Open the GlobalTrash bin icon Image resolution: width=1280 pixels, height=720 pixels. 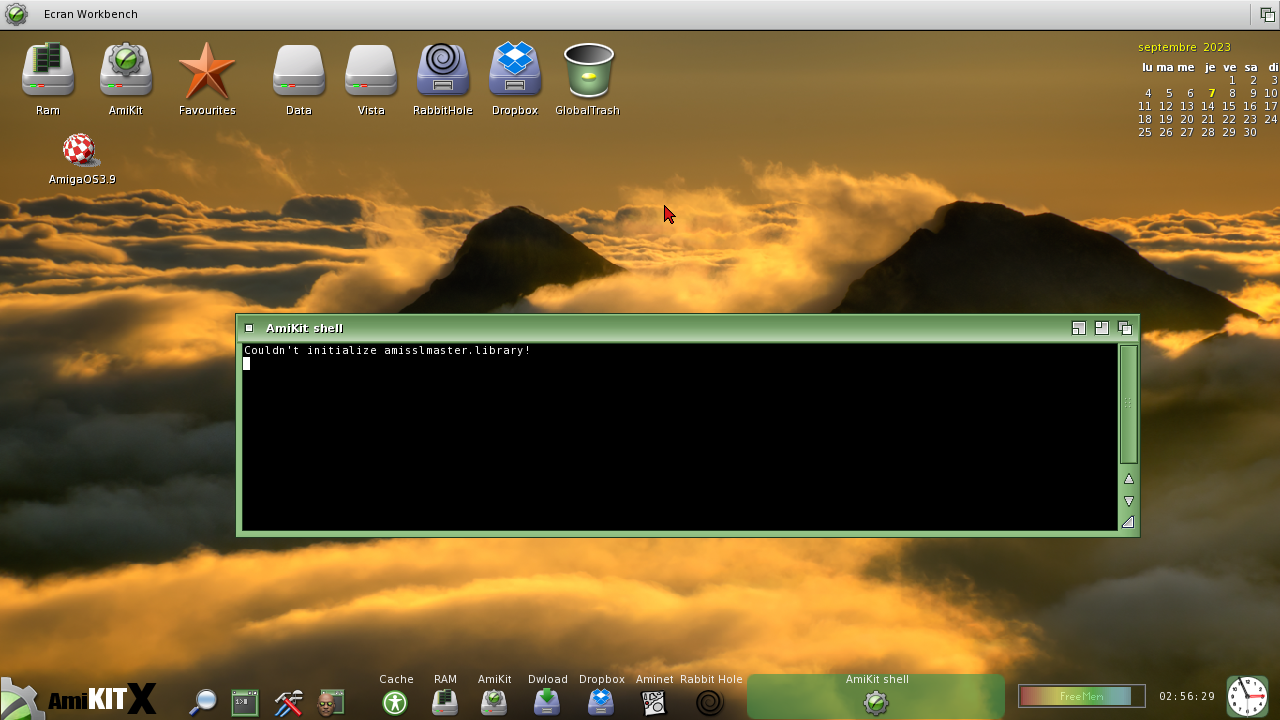point(588,70)
